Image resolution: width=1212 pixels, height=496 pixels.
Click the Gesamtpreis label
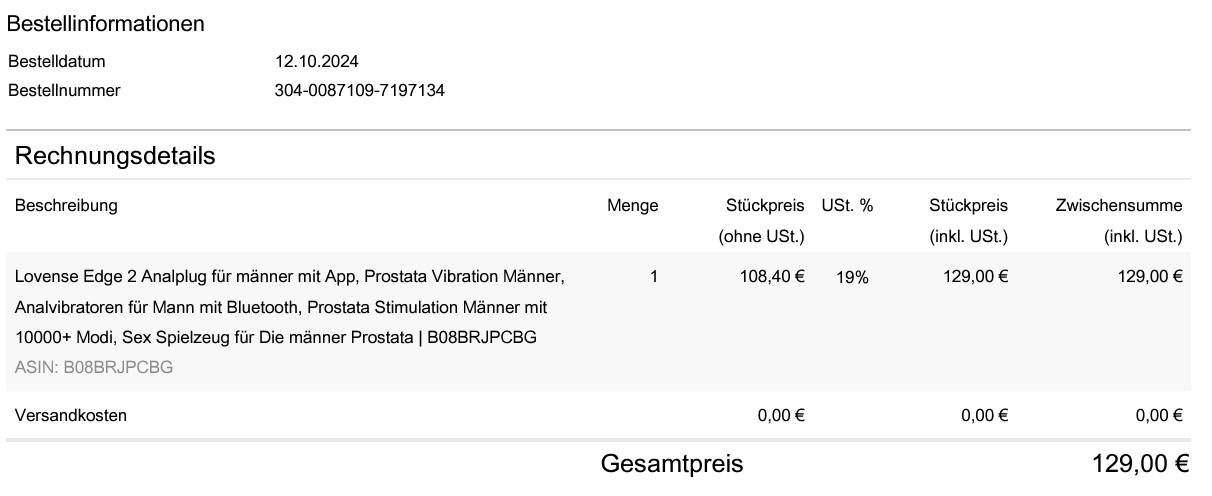(671, 465)
